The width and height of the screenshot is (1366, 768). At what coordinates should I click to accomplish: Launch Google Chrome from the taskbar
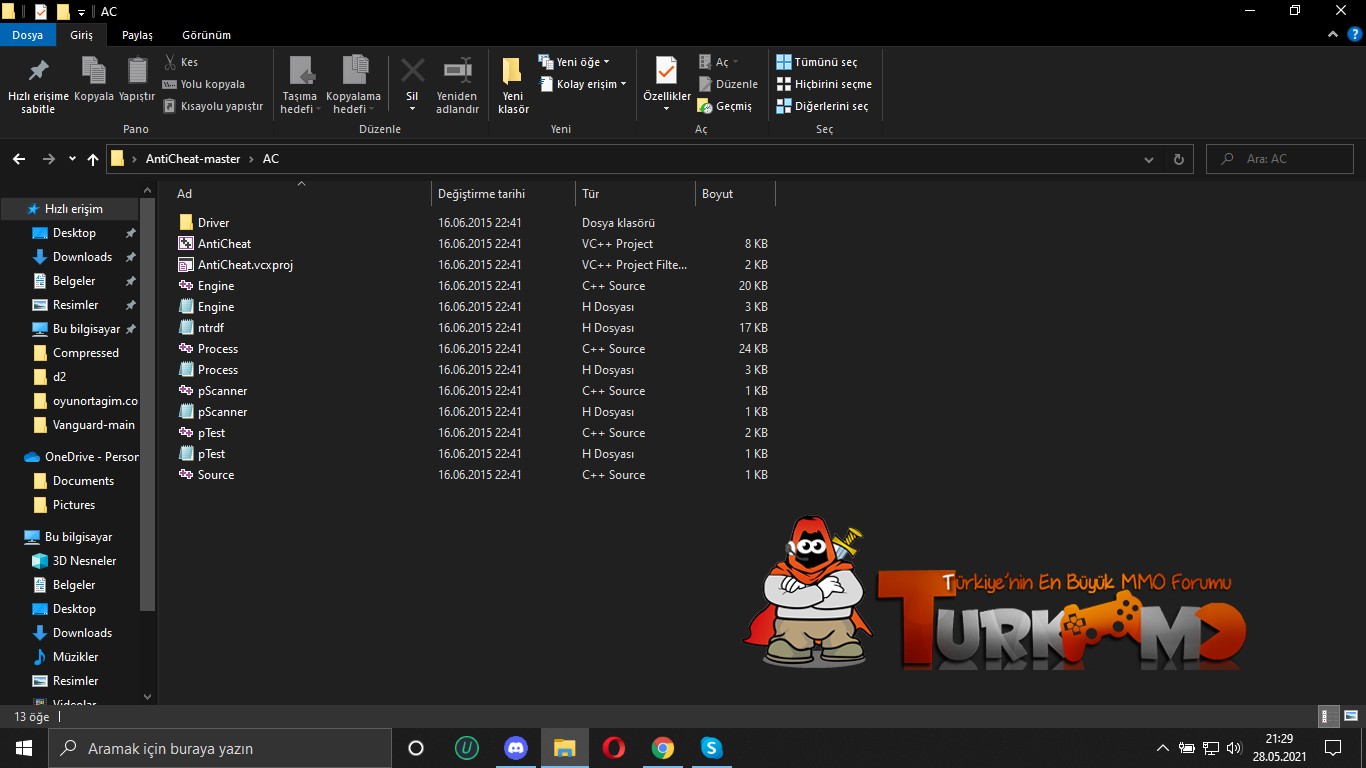[663, 748]
